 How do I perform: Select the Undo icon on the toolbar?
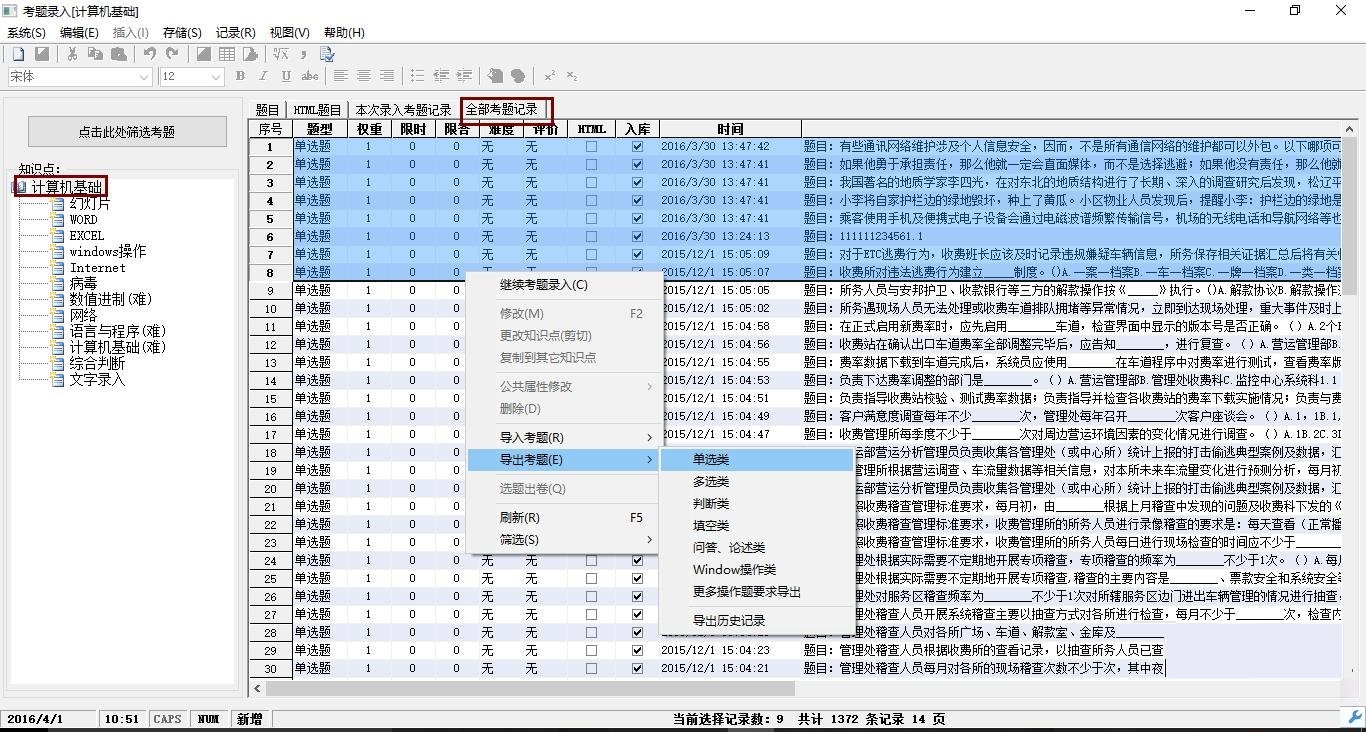tap(149, 54)
